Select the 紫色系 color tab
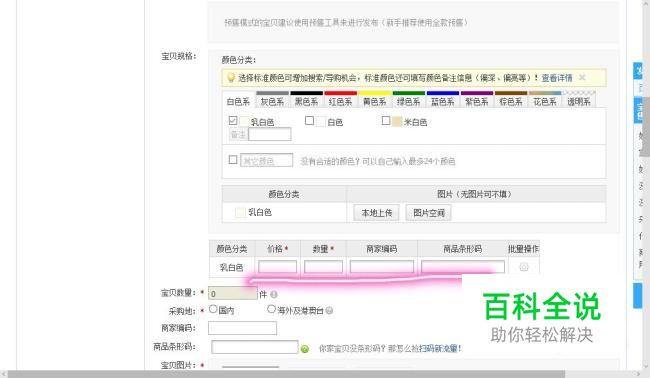 pos(477,101)
